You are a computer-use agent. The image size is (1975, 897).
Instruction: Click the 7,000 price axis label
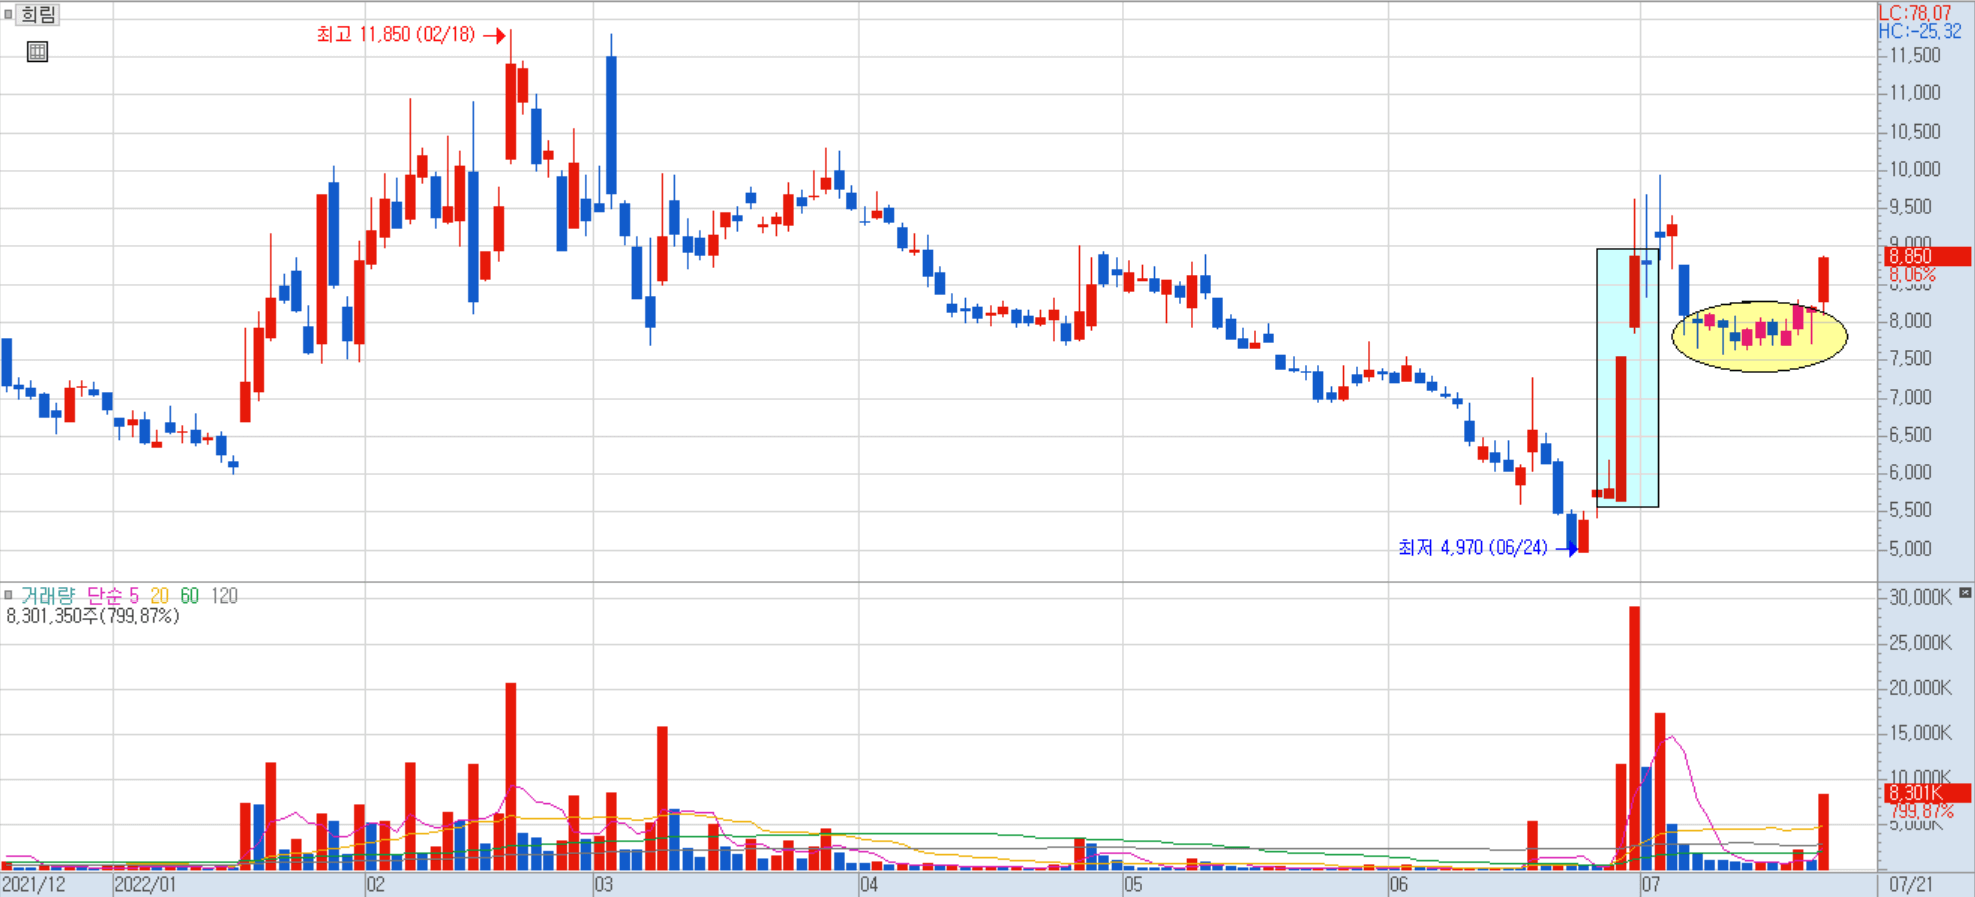1910,397
